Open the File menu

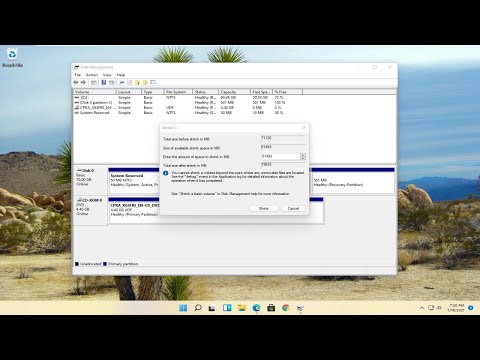[x=78, y=75]
